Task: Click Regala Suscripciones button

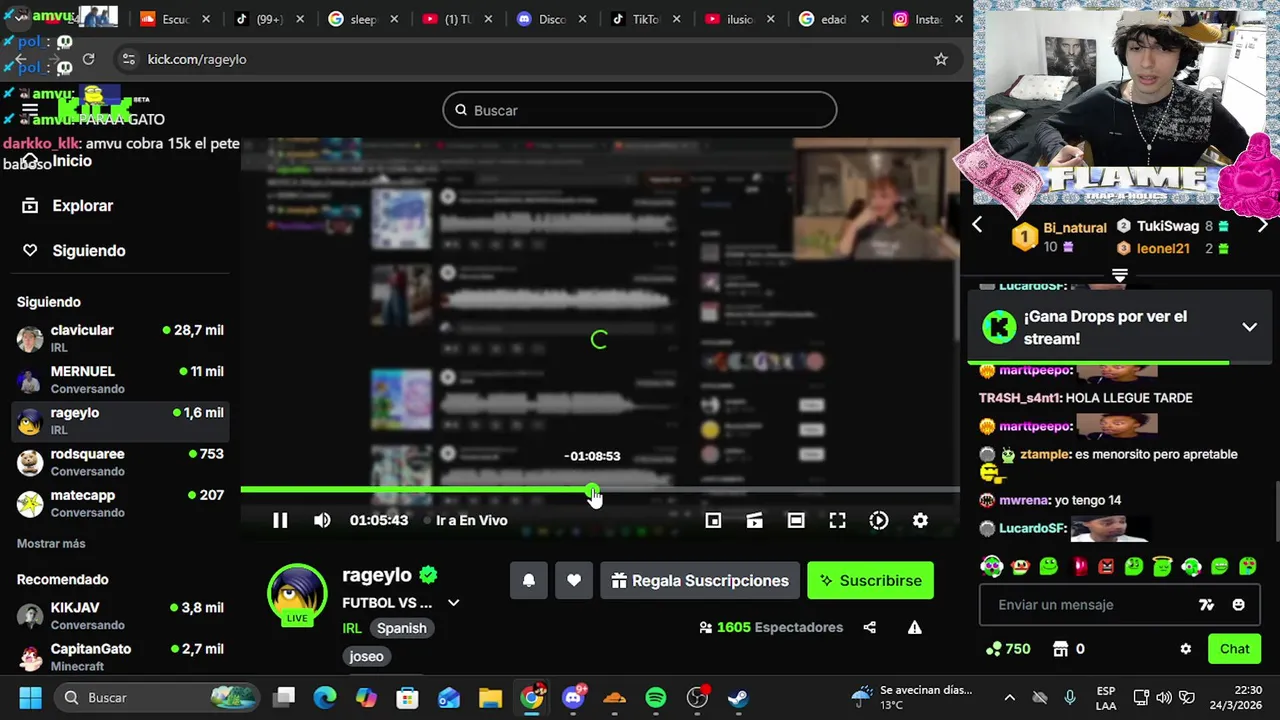Action: [699, 580]
